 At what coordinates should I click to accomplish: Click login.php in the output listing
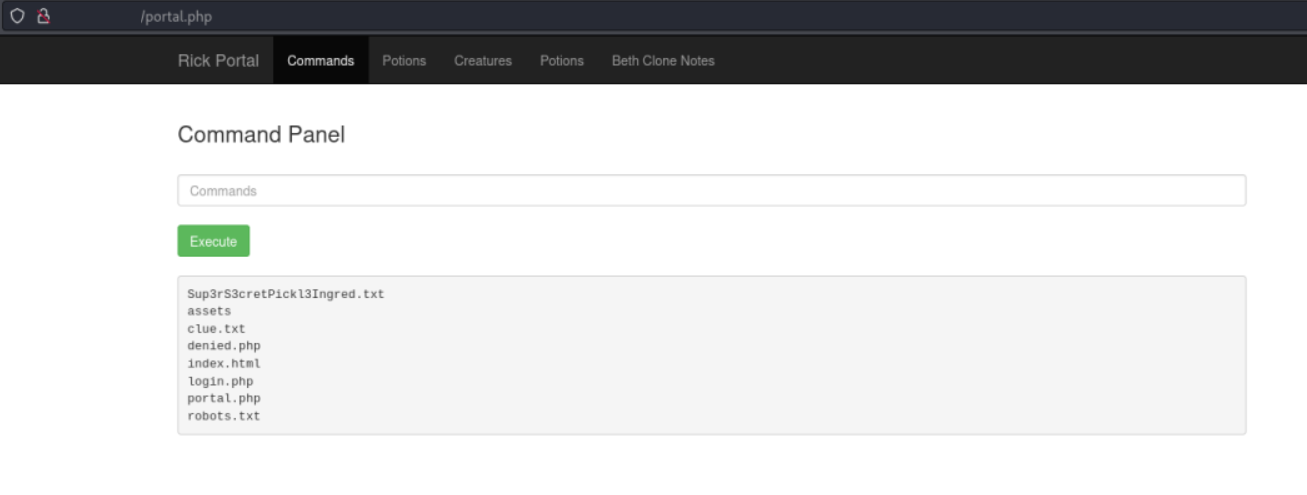point(220,381)
